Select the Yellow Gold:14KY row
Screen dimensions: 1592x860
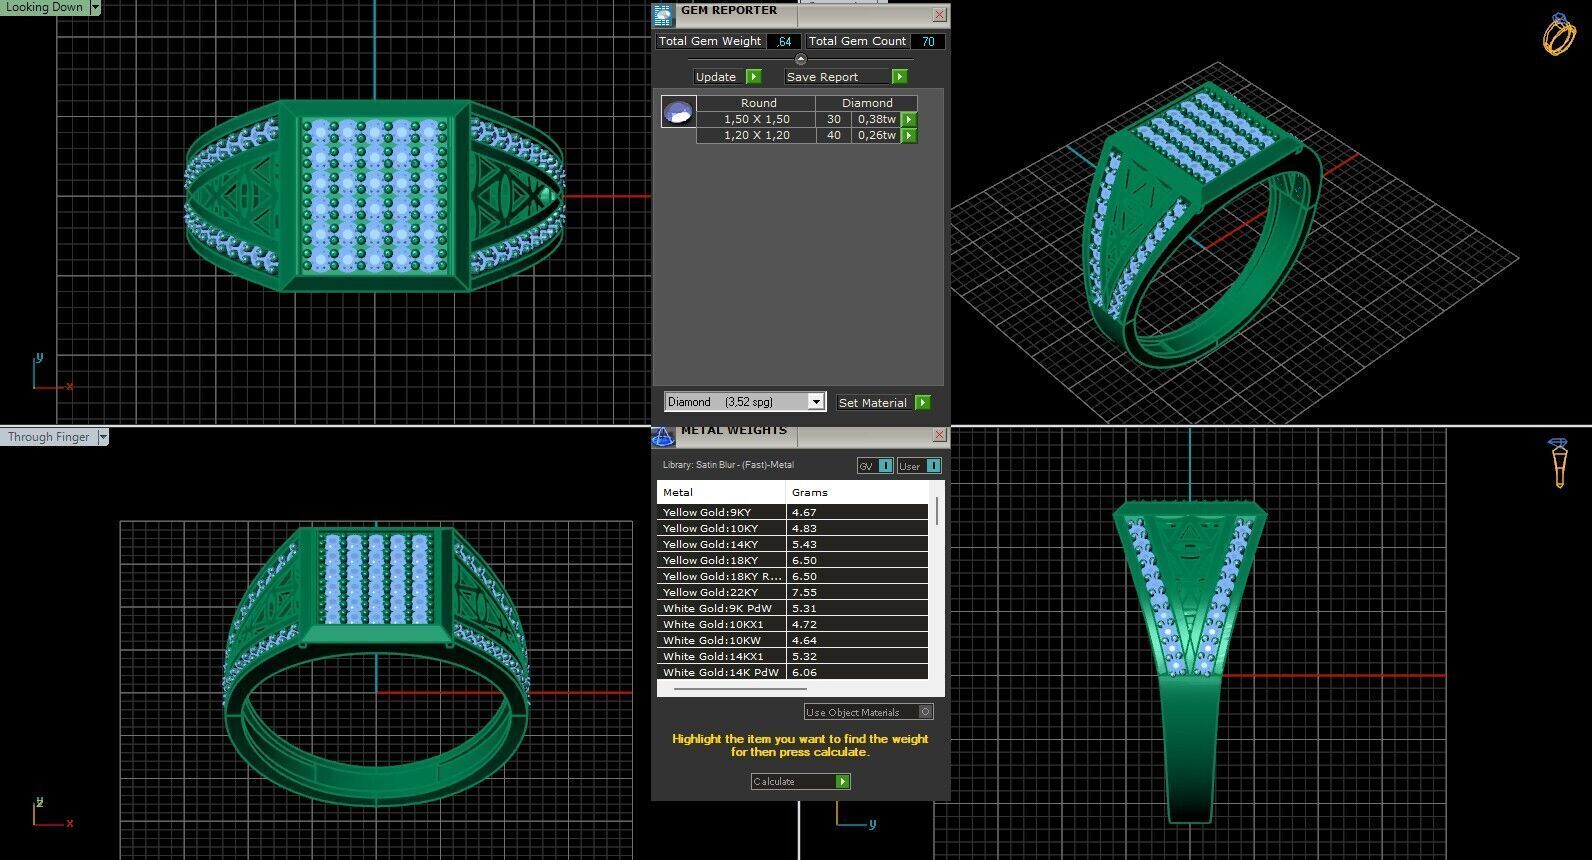793,544
